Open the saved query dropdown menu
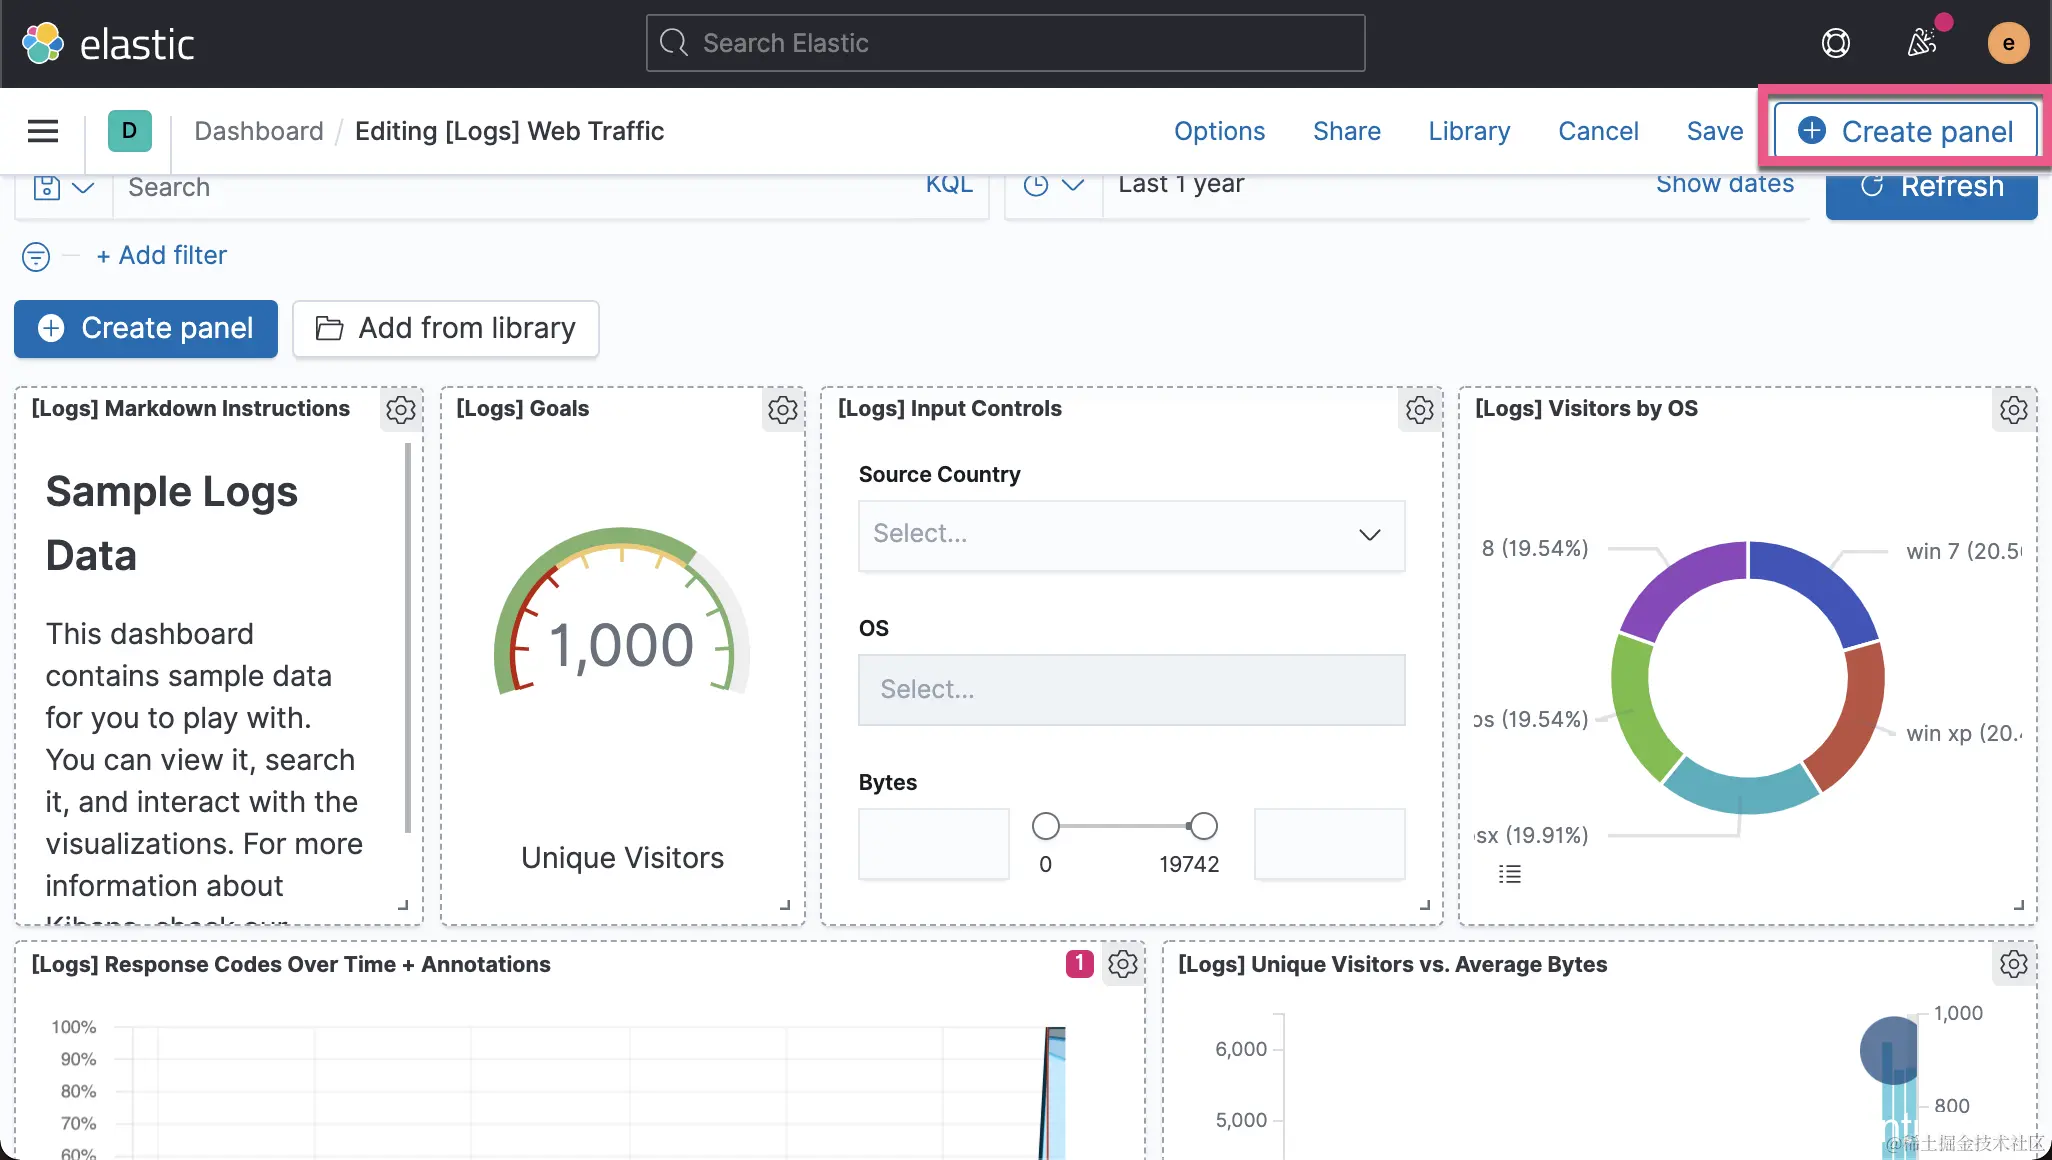2052x1160 pixels. pyautogui.click(x=63, y=187)
